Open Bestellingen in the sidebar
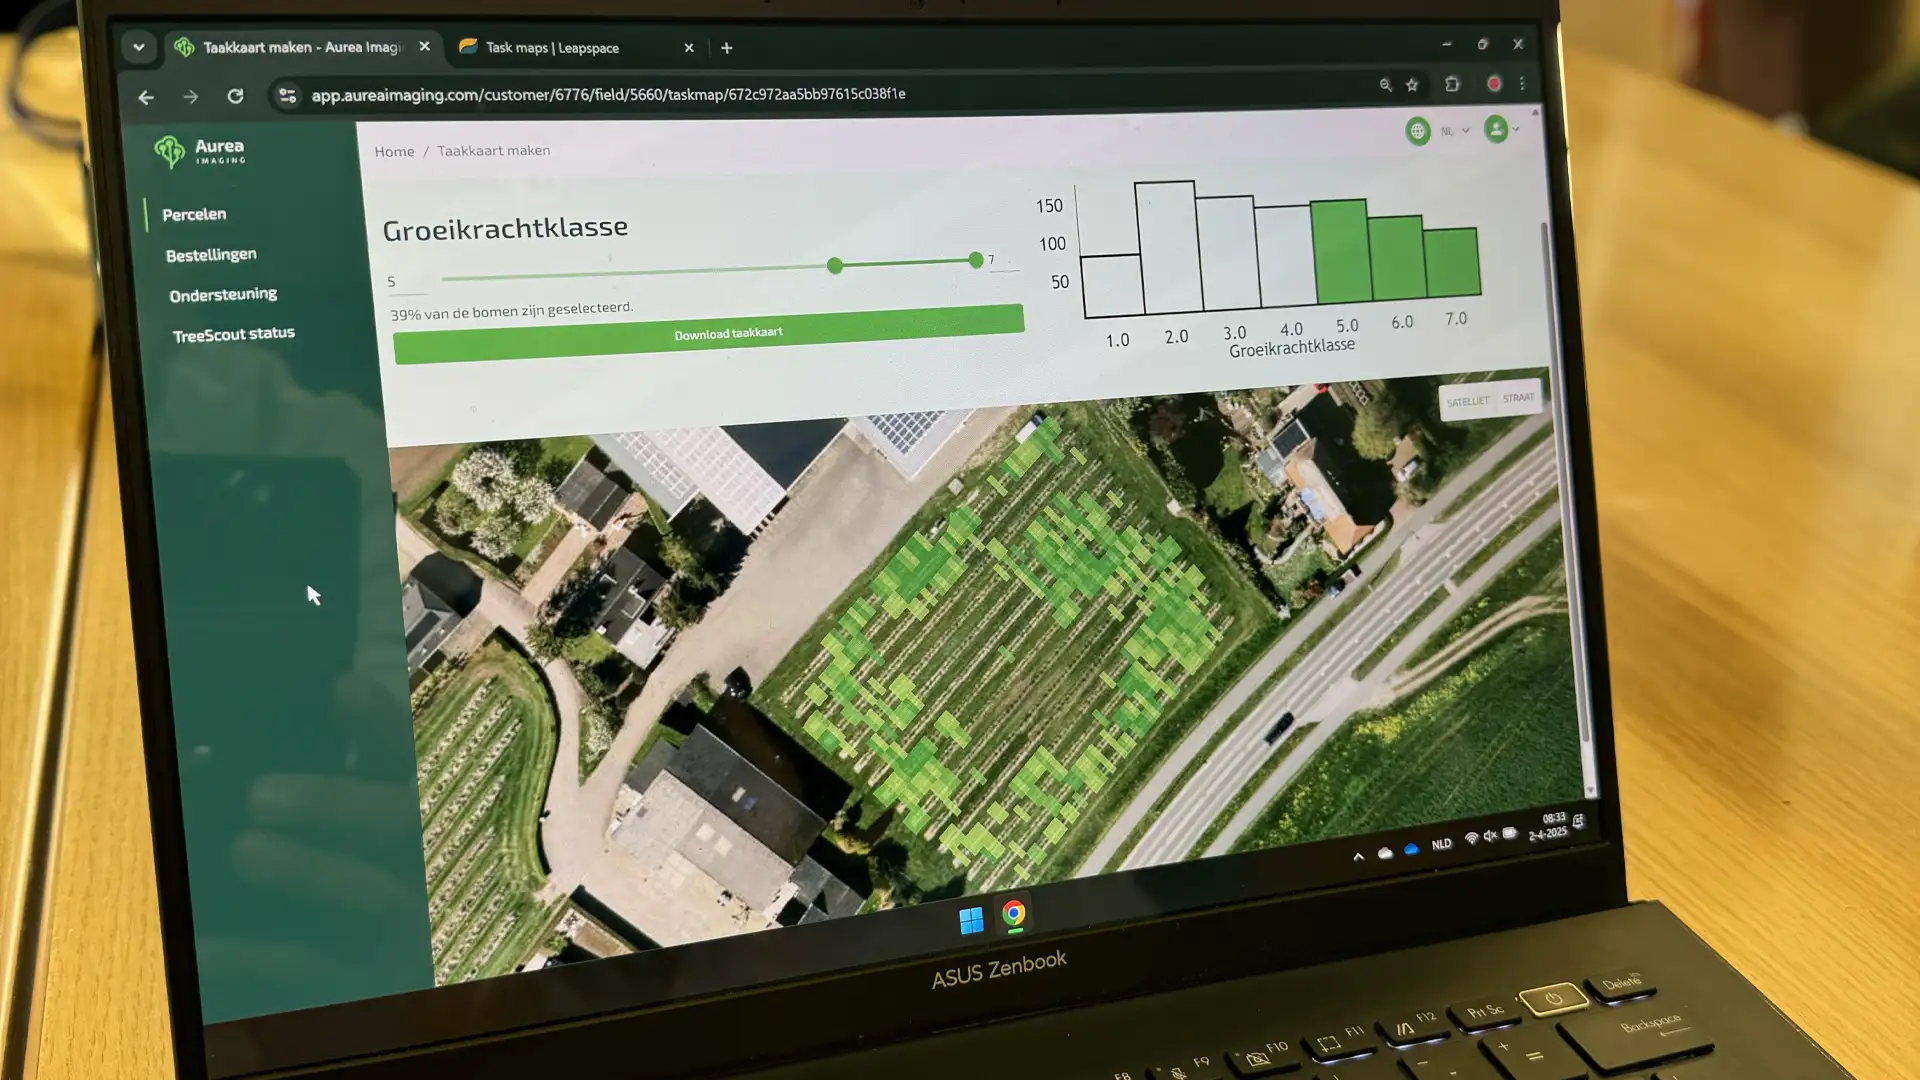This screenshot has height=1080, width=1920. click(x=211, y=255)
